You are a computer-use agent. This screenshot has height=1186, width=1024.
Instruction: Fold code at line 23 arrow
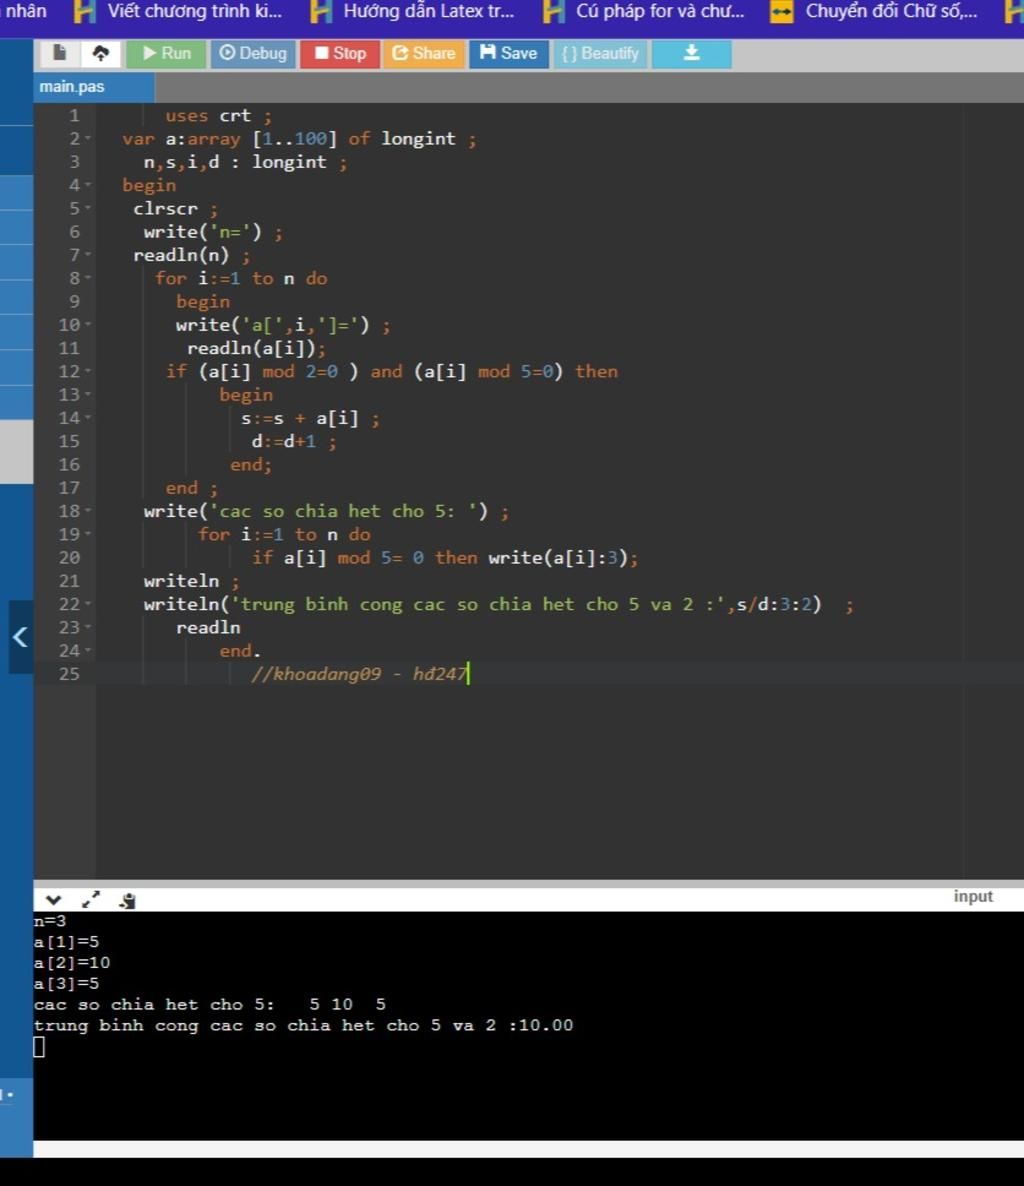(88, 628)
